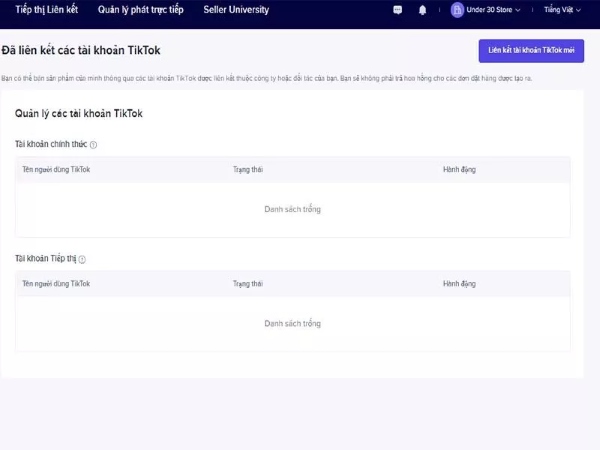Click Tên người dùng TikTok header in official table

pos(56,169)
